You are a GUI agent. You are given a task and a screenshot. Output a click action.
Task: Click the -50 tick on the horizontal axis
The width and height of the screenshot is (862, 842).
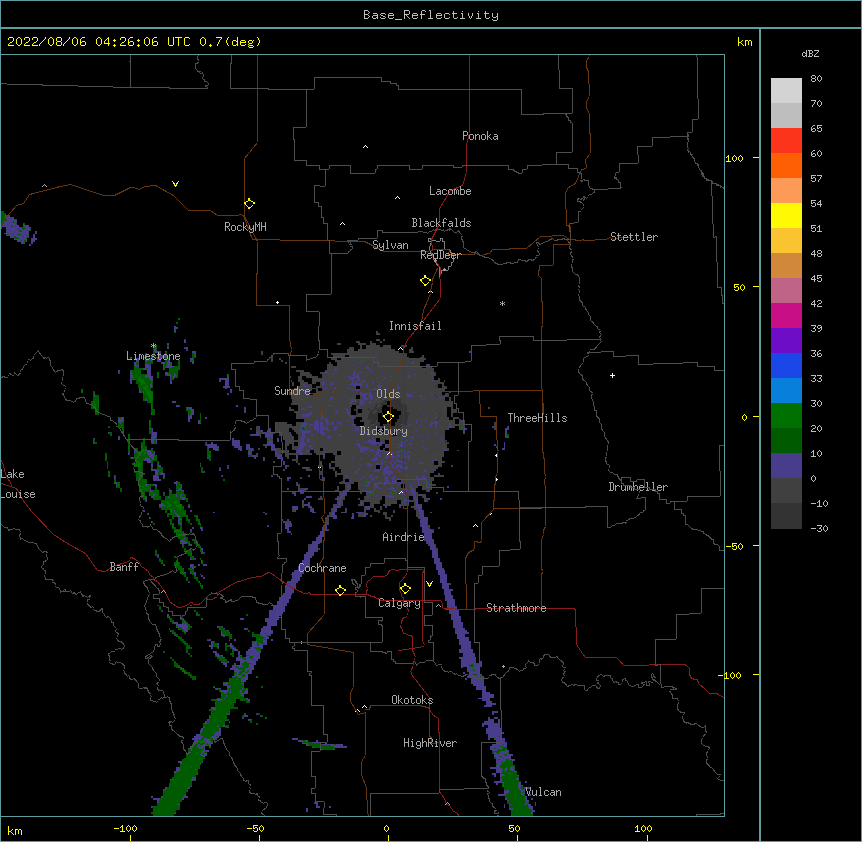pos(255,828)
